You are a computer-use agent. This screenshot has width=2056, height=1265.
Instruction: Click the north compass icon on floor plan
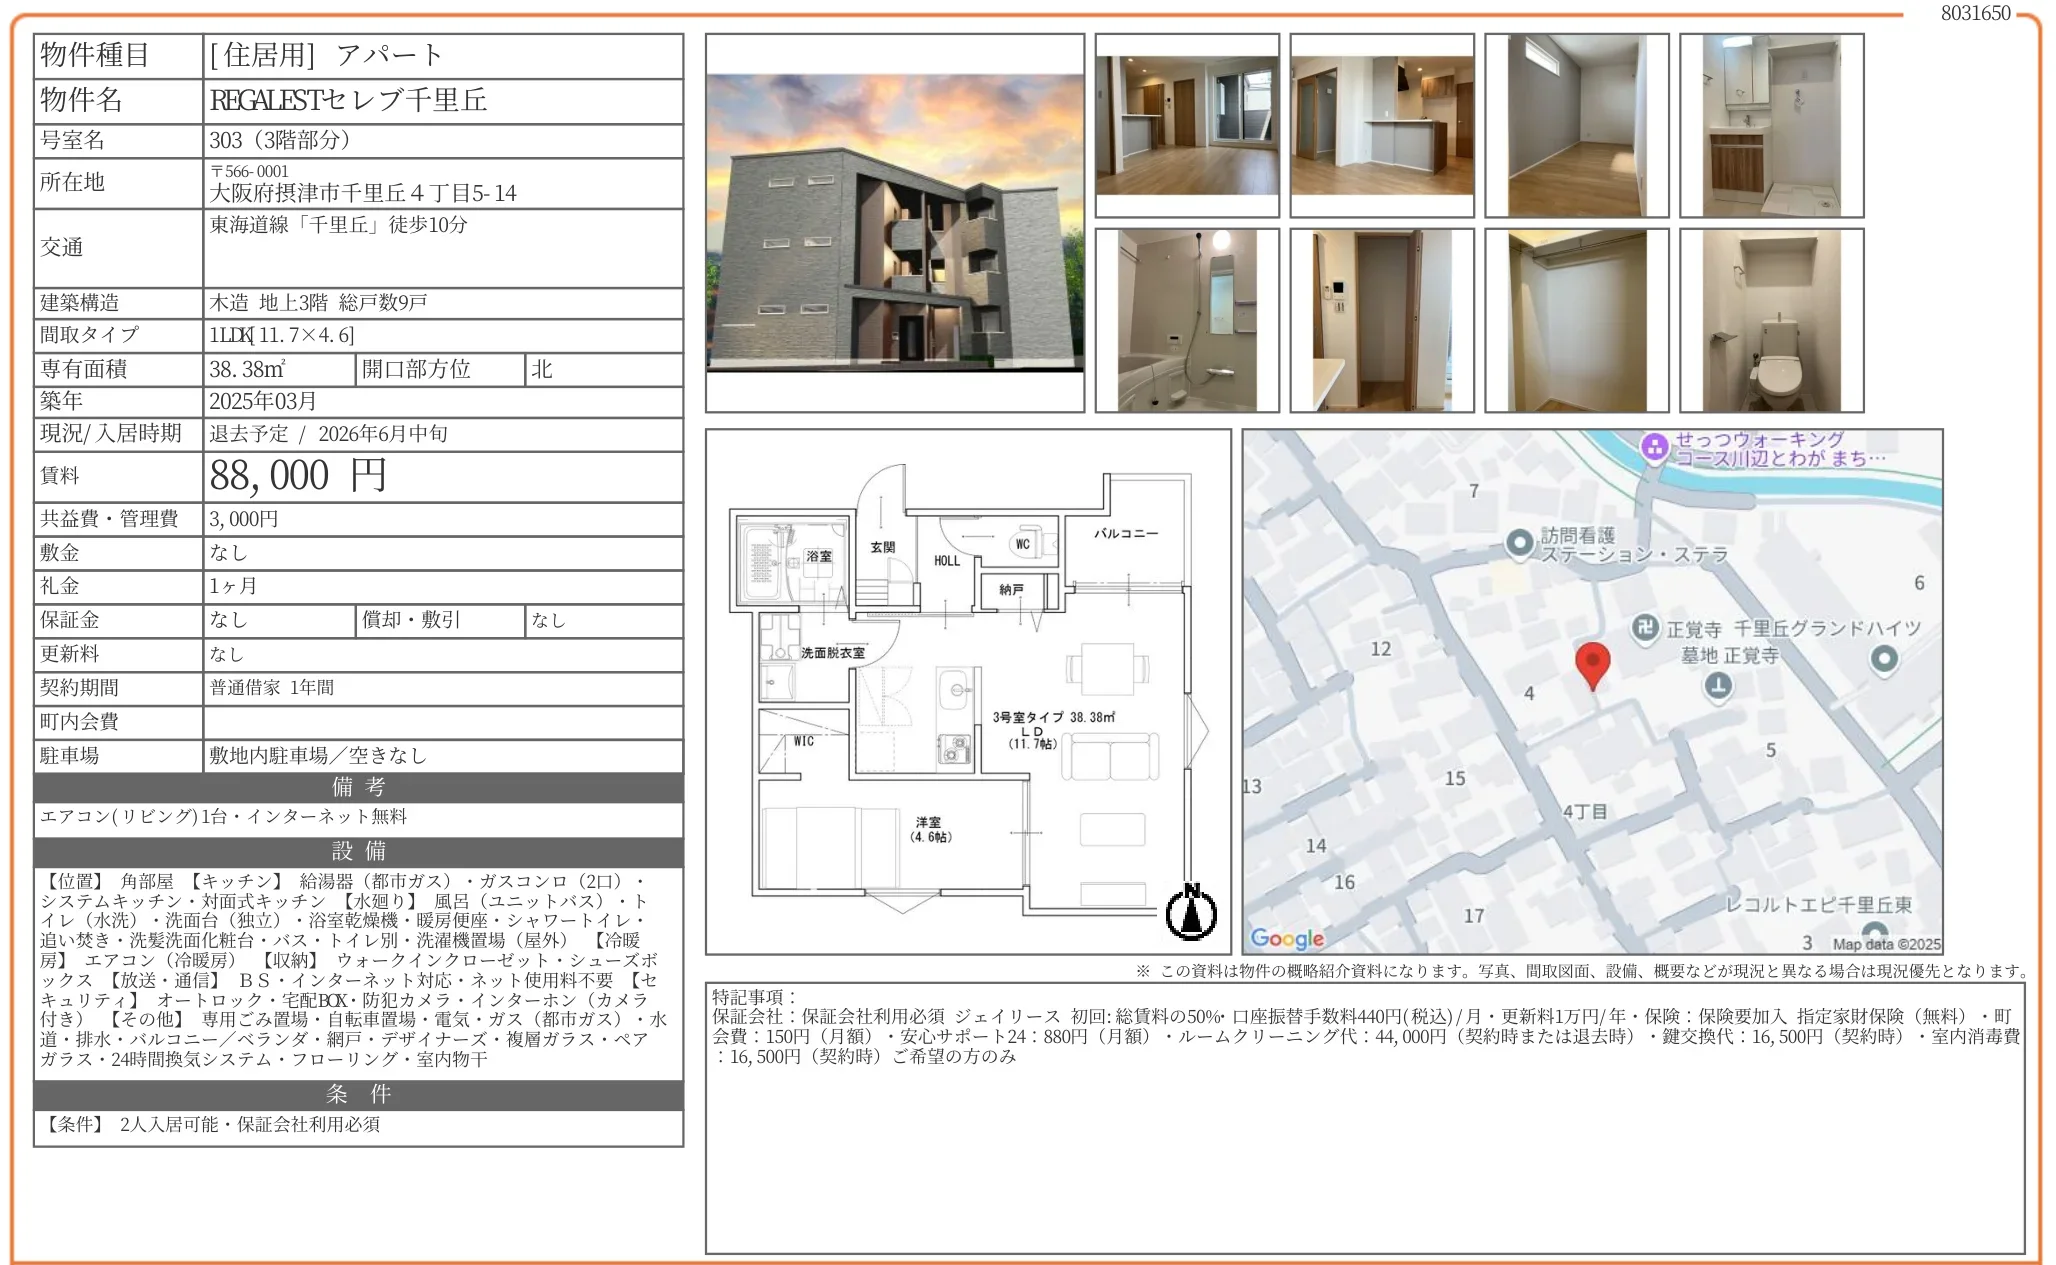(1191, 912)
